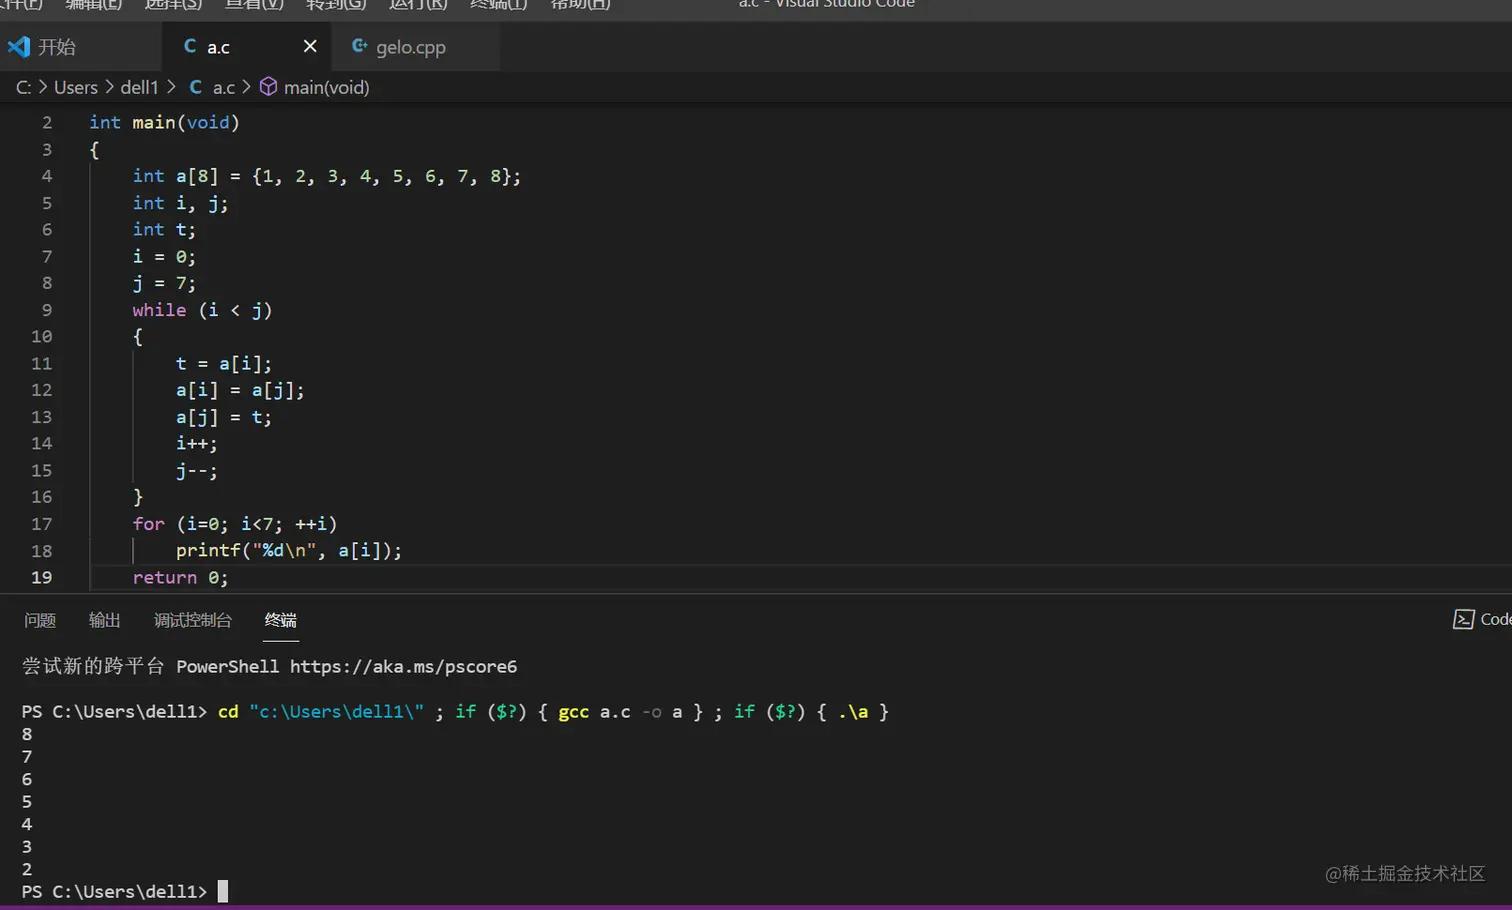
Task: Click the terminal output line showing 8
Action: point(27,735)
